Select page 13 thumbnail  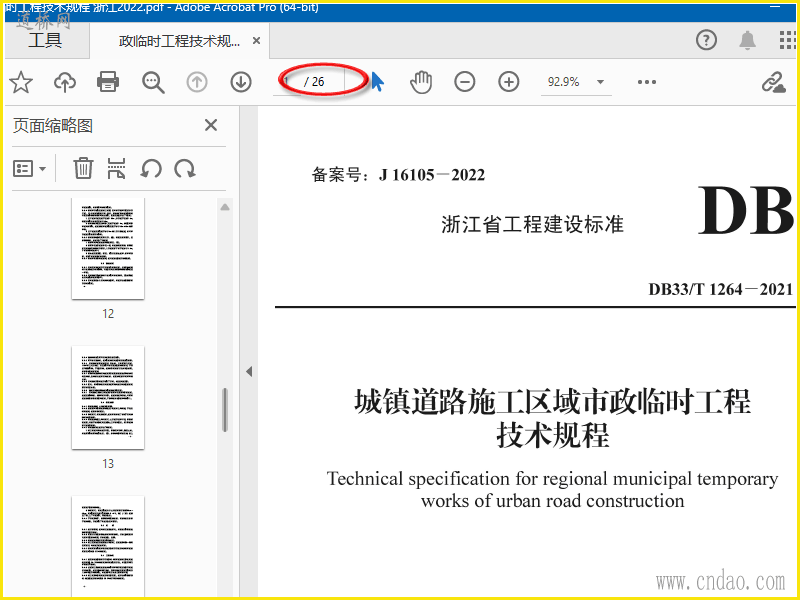coord(108,397)
